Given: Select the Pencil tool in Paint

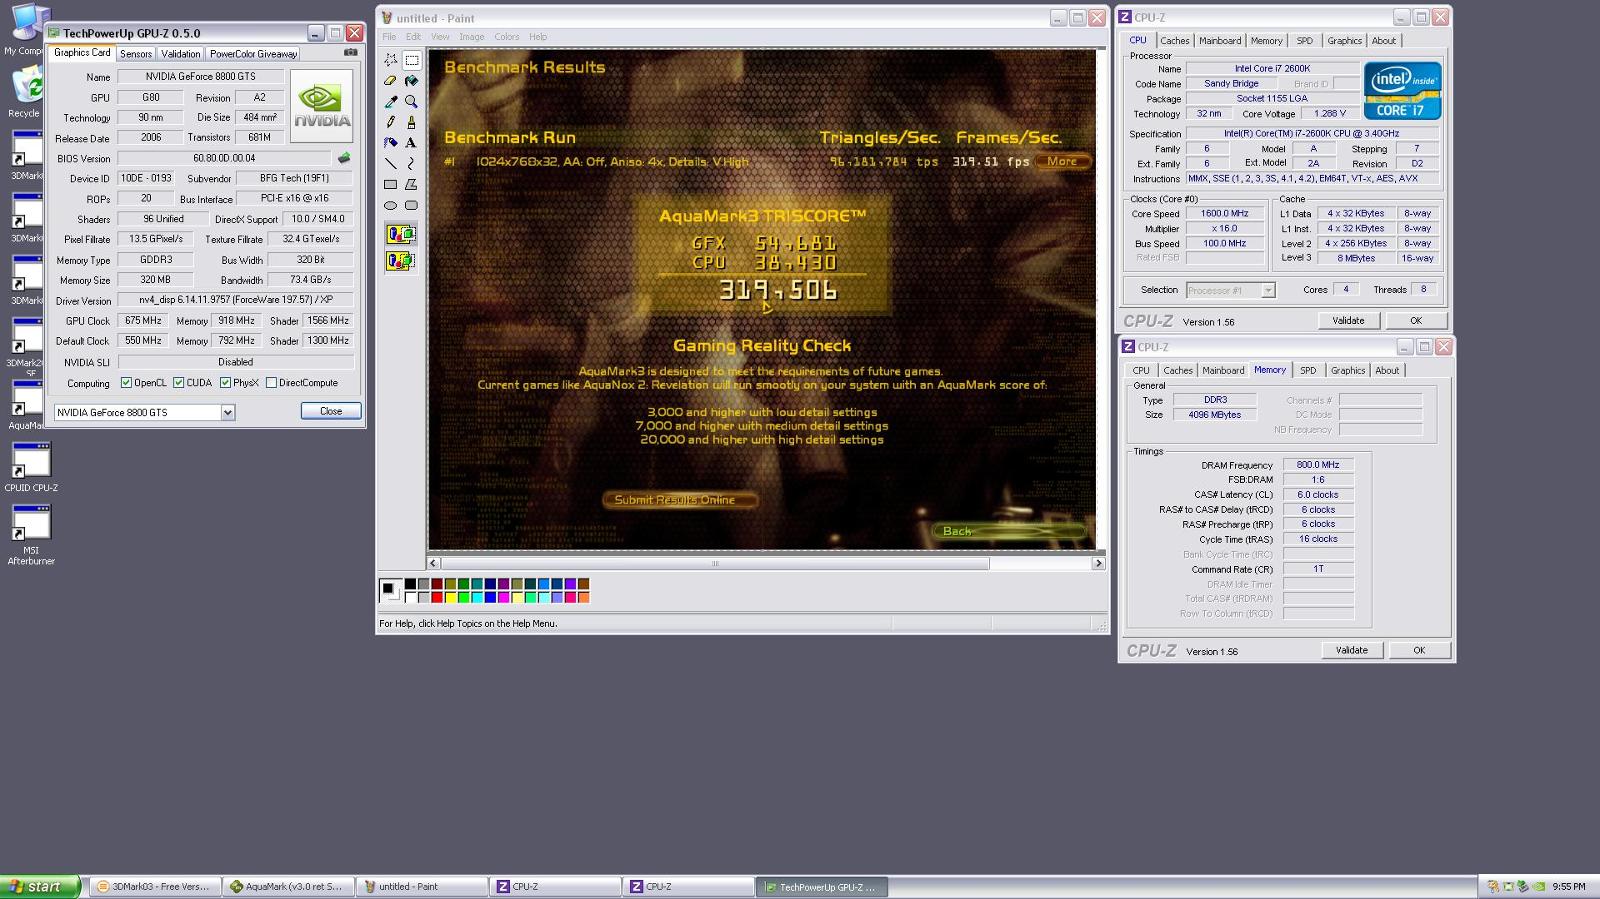Looking at the screenshot, I should (x=391, y=122).
